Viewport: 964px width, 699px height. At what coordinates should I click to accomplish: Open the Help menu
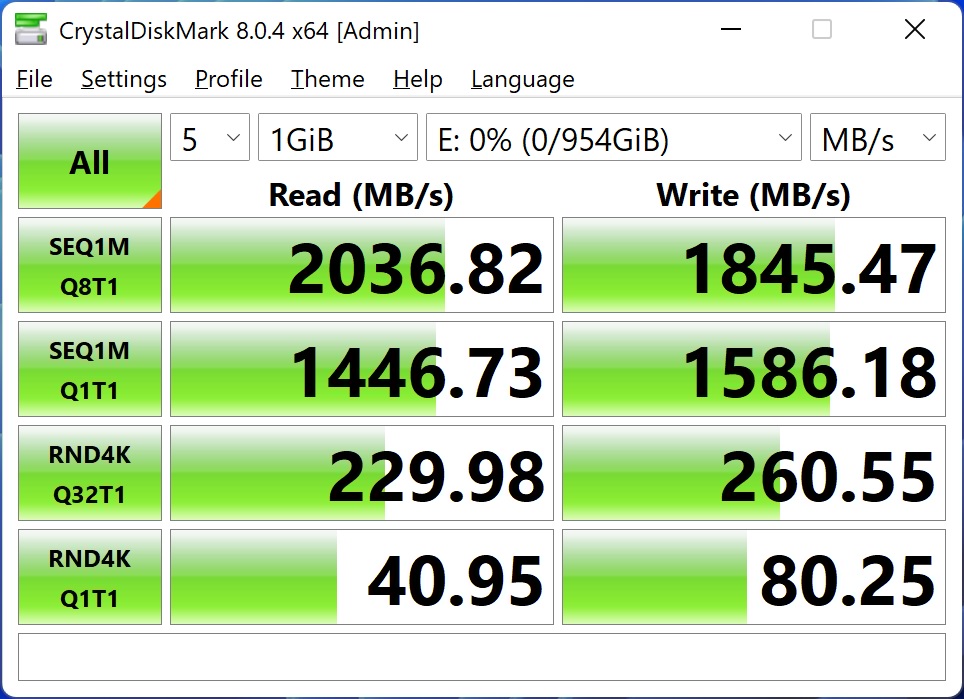pyautogui.click(x=418, y=79)
